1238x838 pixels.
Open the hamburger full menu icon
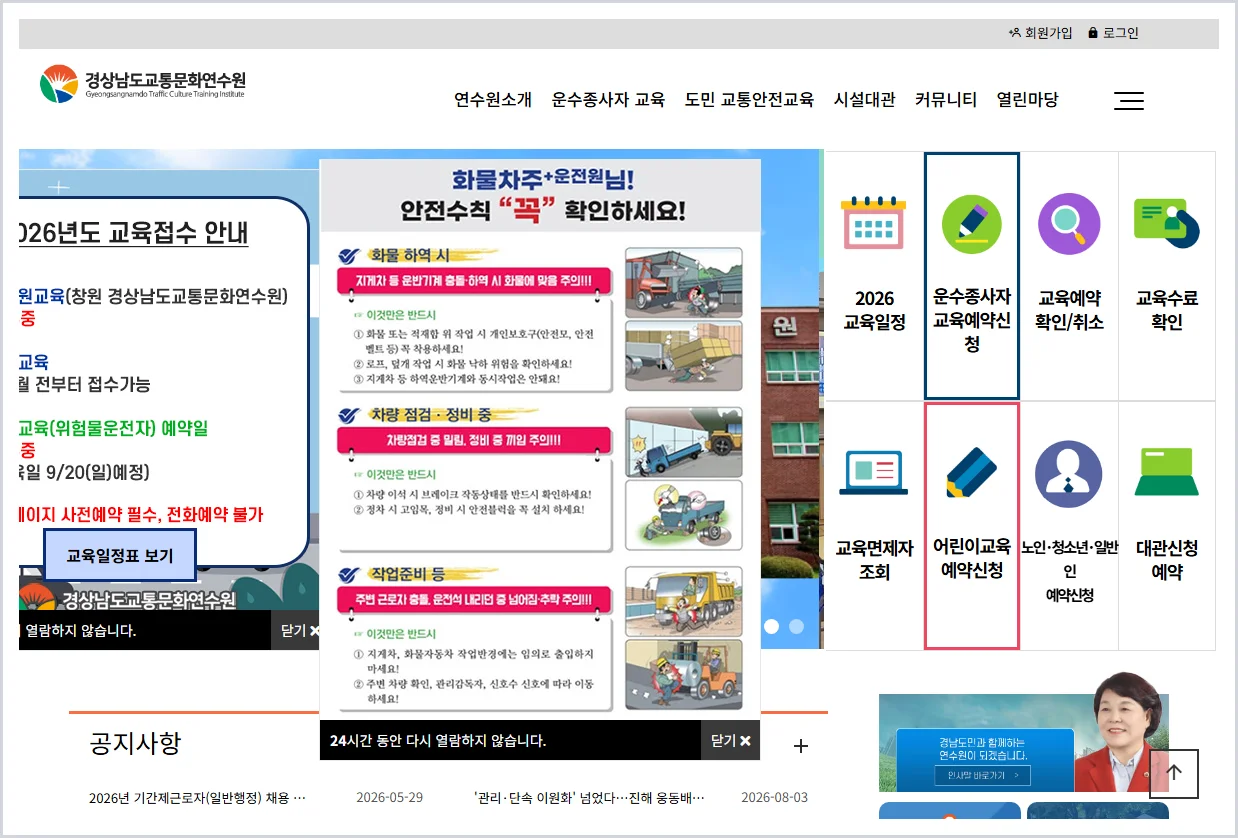tap(1129, 100)
